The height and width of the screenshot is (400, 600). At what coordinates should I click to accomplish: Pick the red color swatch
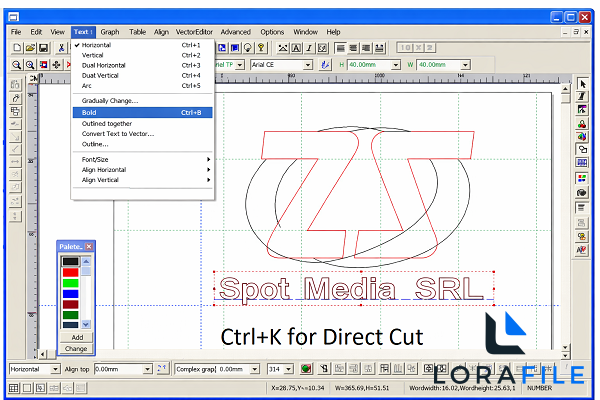pyautogui.click(x=70, y=273)
